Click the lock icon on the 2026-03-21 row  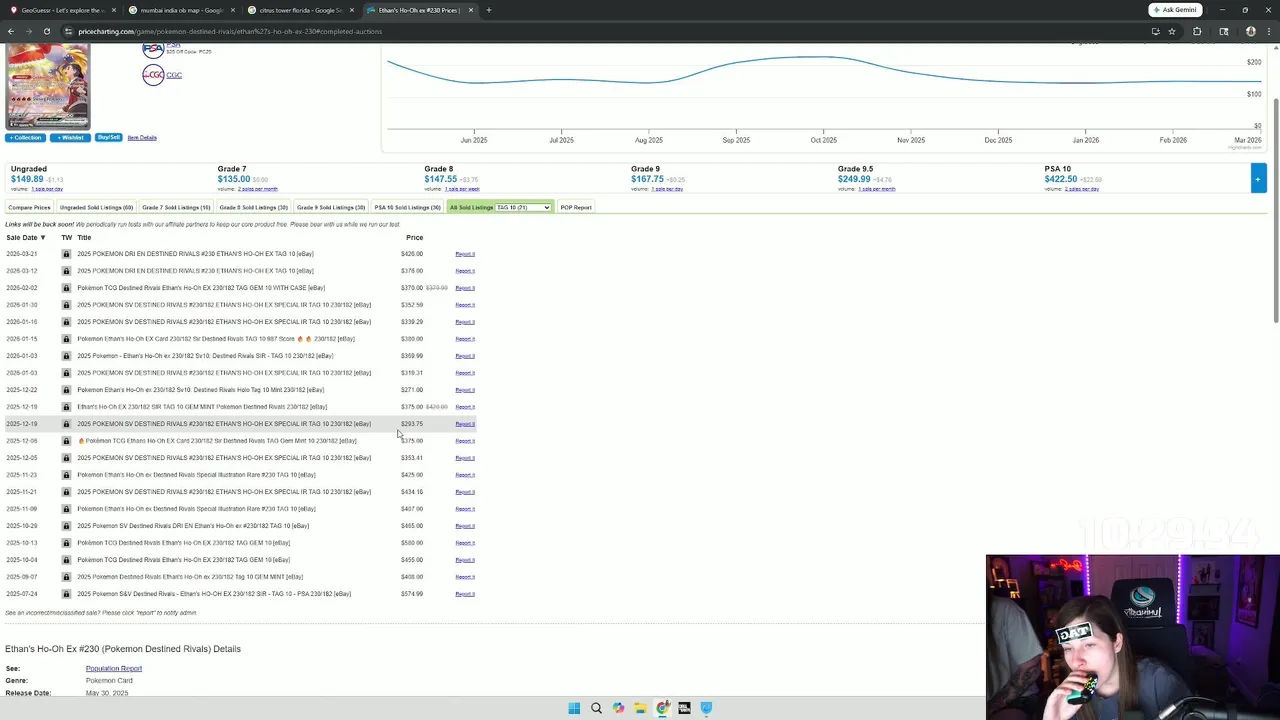tap(66, 254)
